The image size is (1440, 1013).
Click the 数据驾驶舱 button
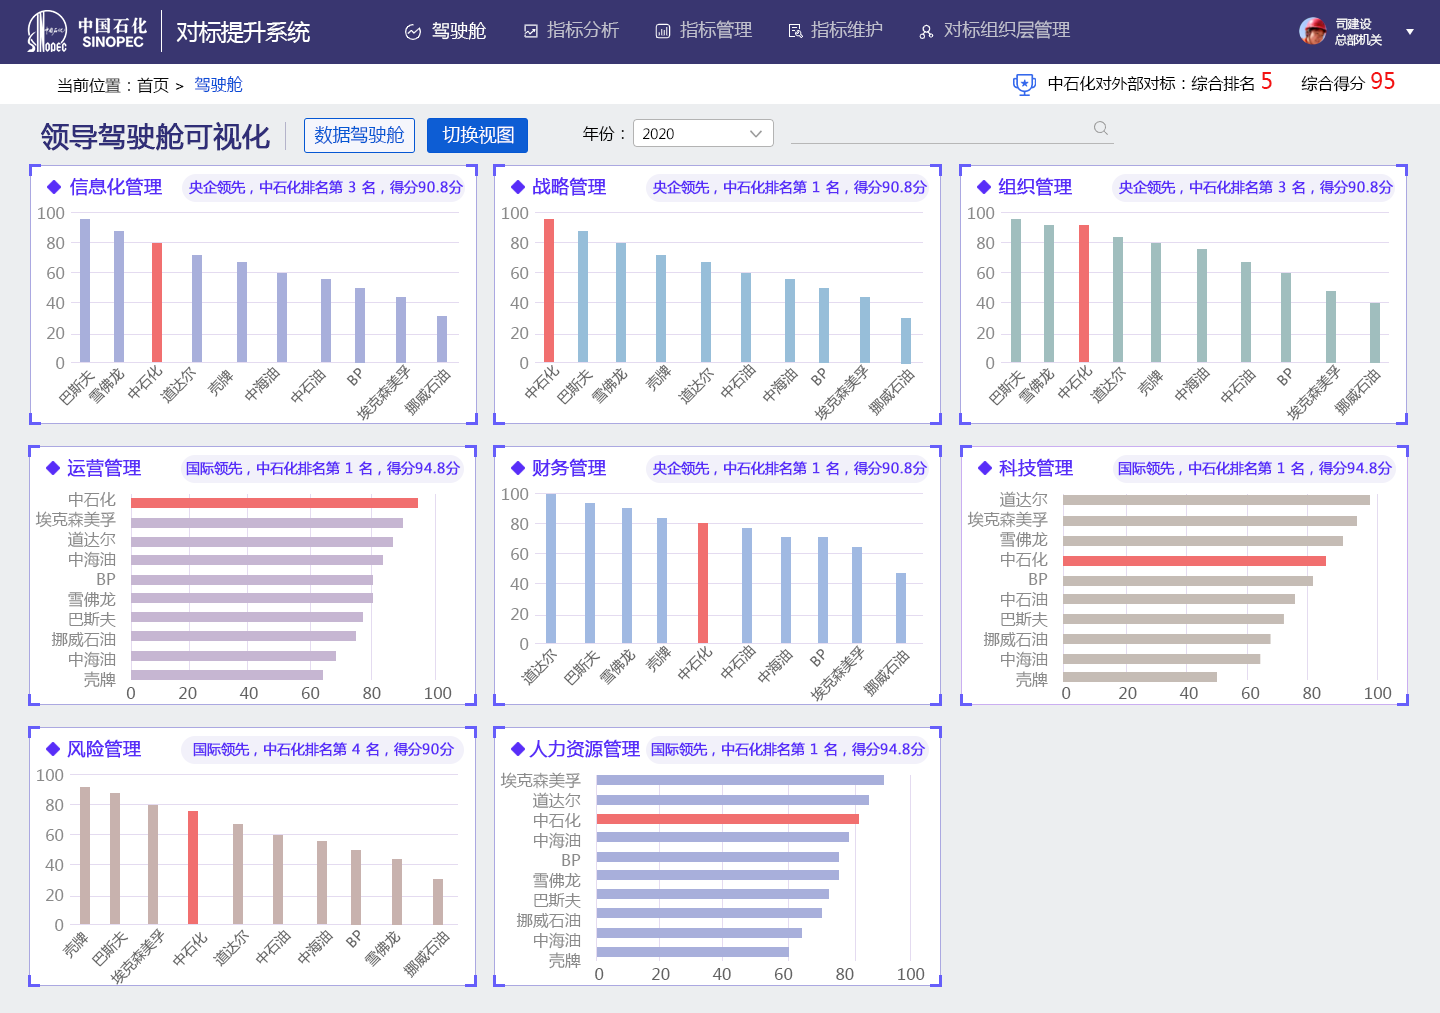coord(359,135)
